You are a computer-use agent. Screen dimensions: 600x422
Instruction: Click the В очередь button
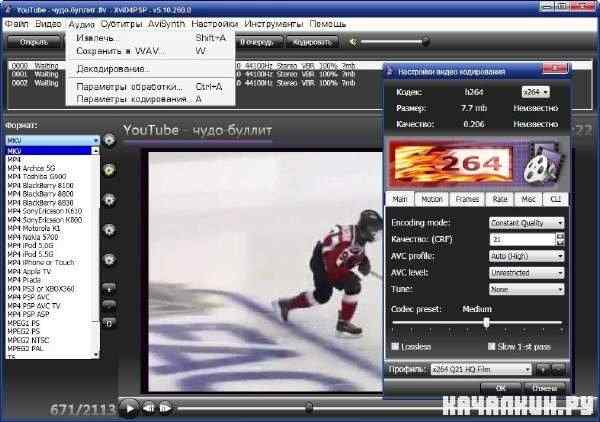(257, 42)
